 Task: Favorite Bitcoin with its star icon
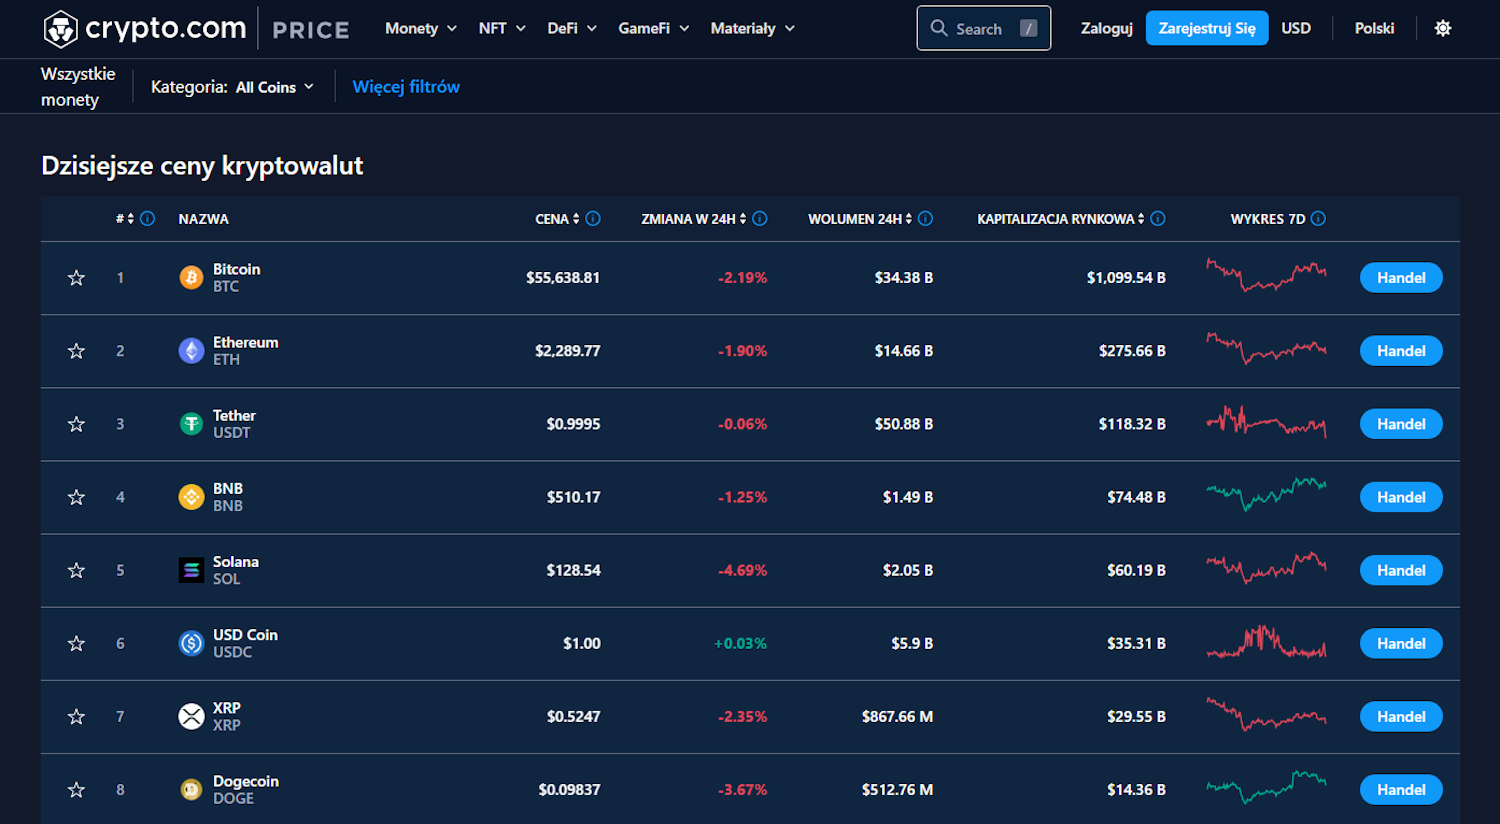click(x=76, y=278)
